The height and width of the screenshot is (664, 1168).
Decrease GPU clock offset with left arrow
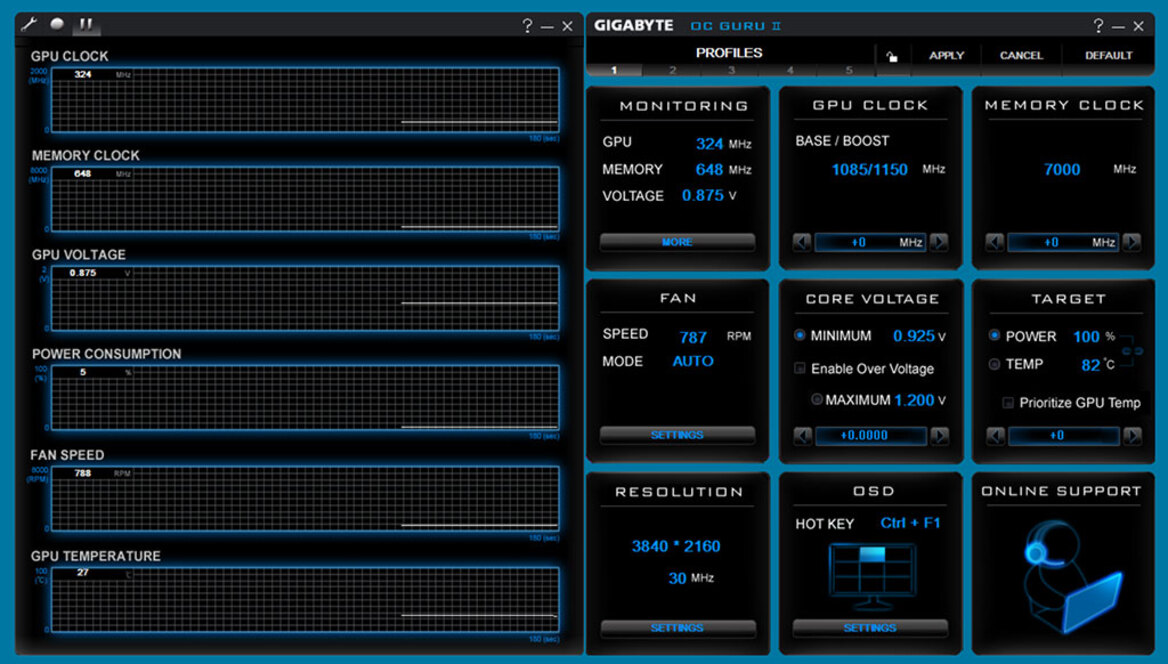802,242
